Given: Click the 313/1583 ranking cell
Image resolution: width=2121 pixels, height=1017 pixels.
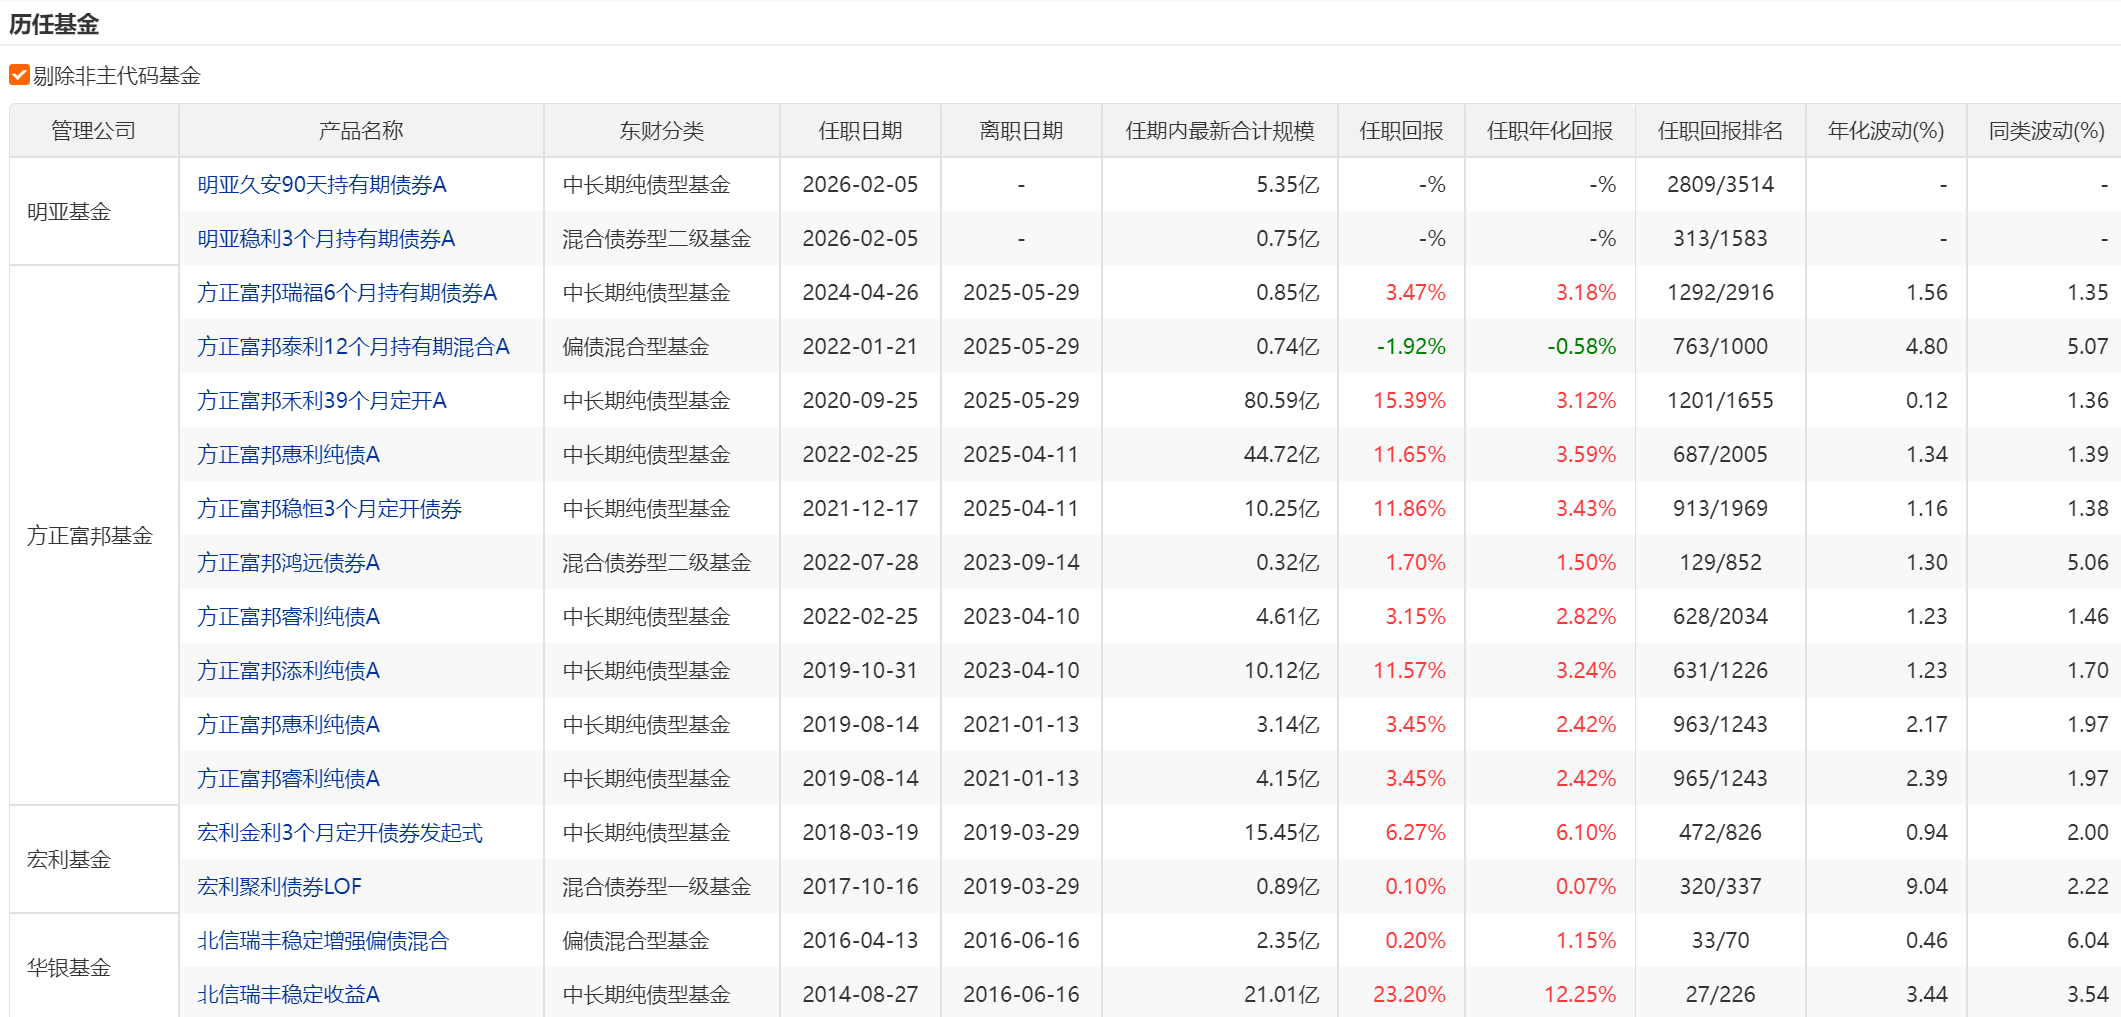Looking at the screenshot, I should [x=1720, y=239].
